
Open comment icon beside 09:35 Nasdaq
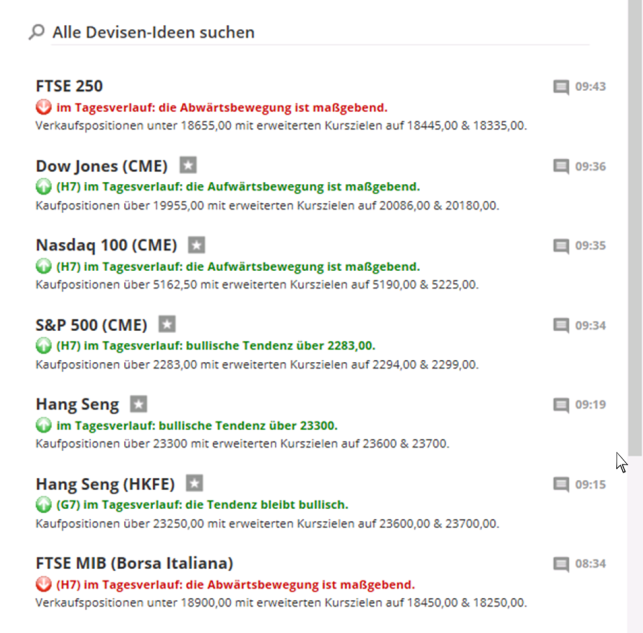point(561,246)
